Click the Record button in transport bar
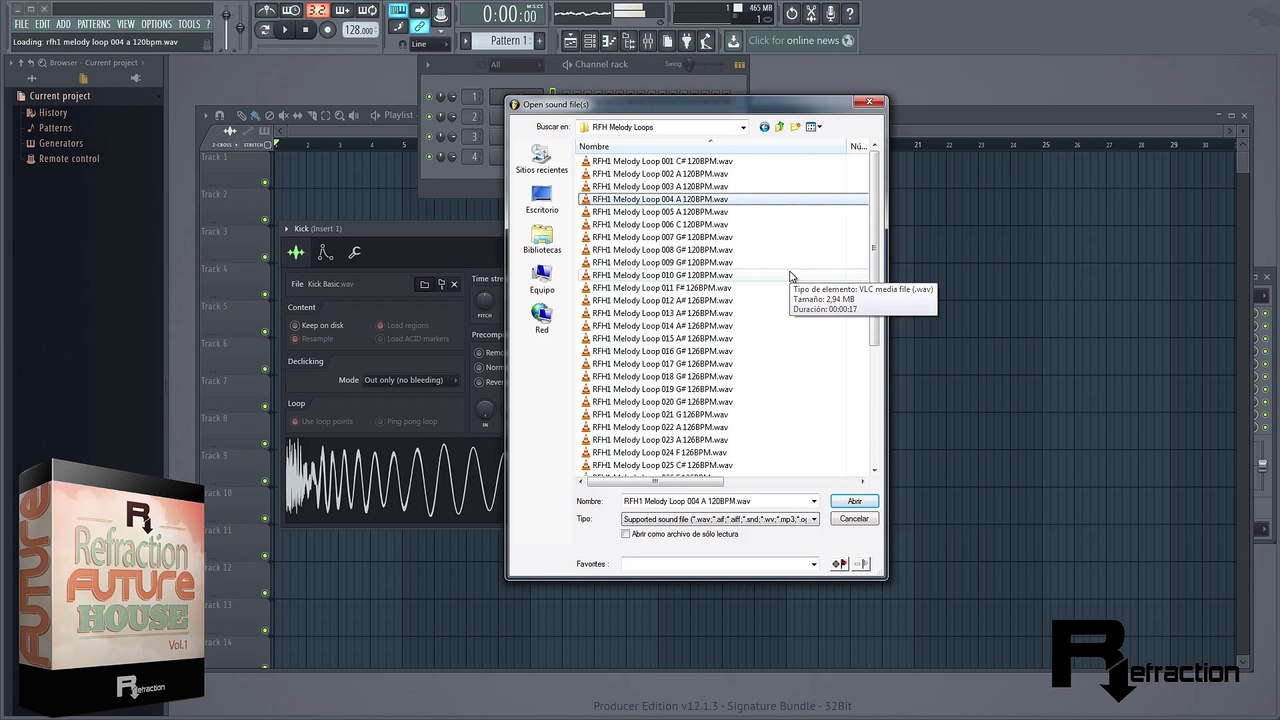 327,31
